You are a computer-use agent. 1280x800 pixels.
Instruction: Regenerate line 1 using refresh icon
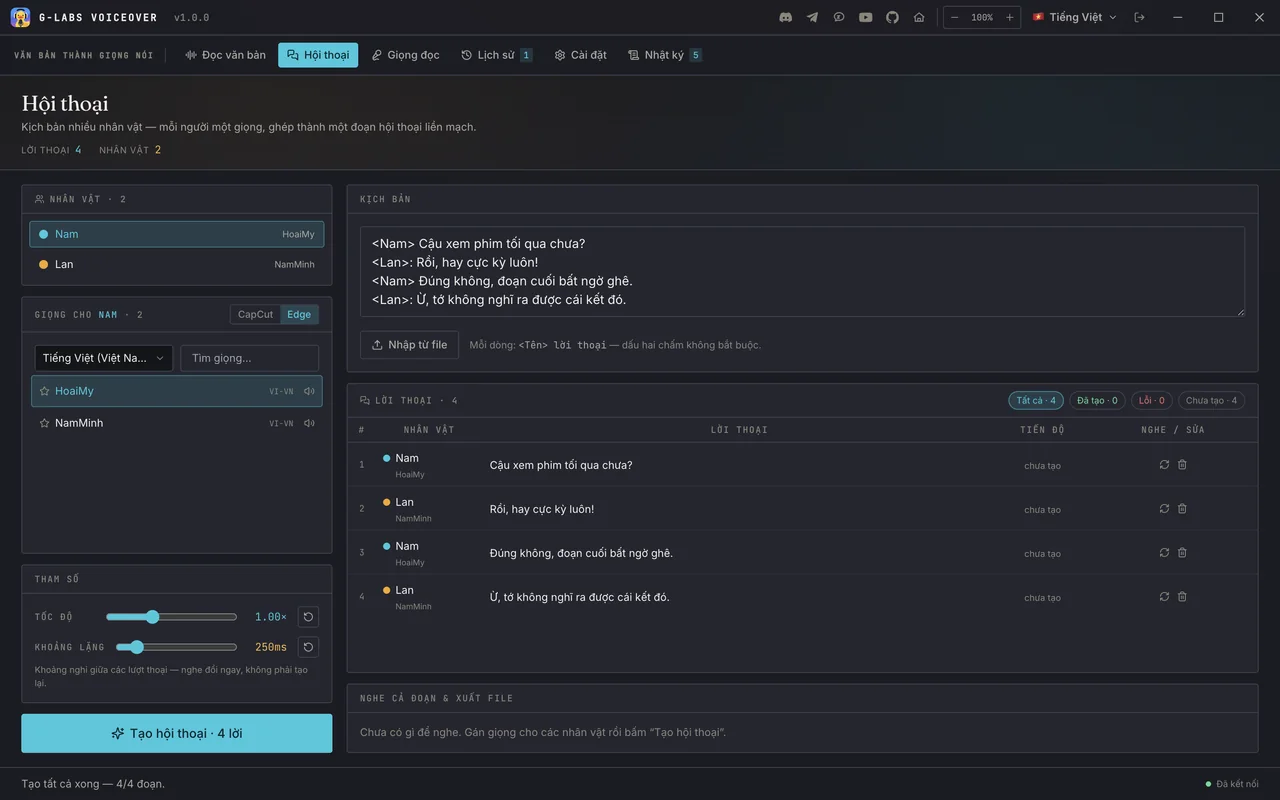pos(1164,465)
